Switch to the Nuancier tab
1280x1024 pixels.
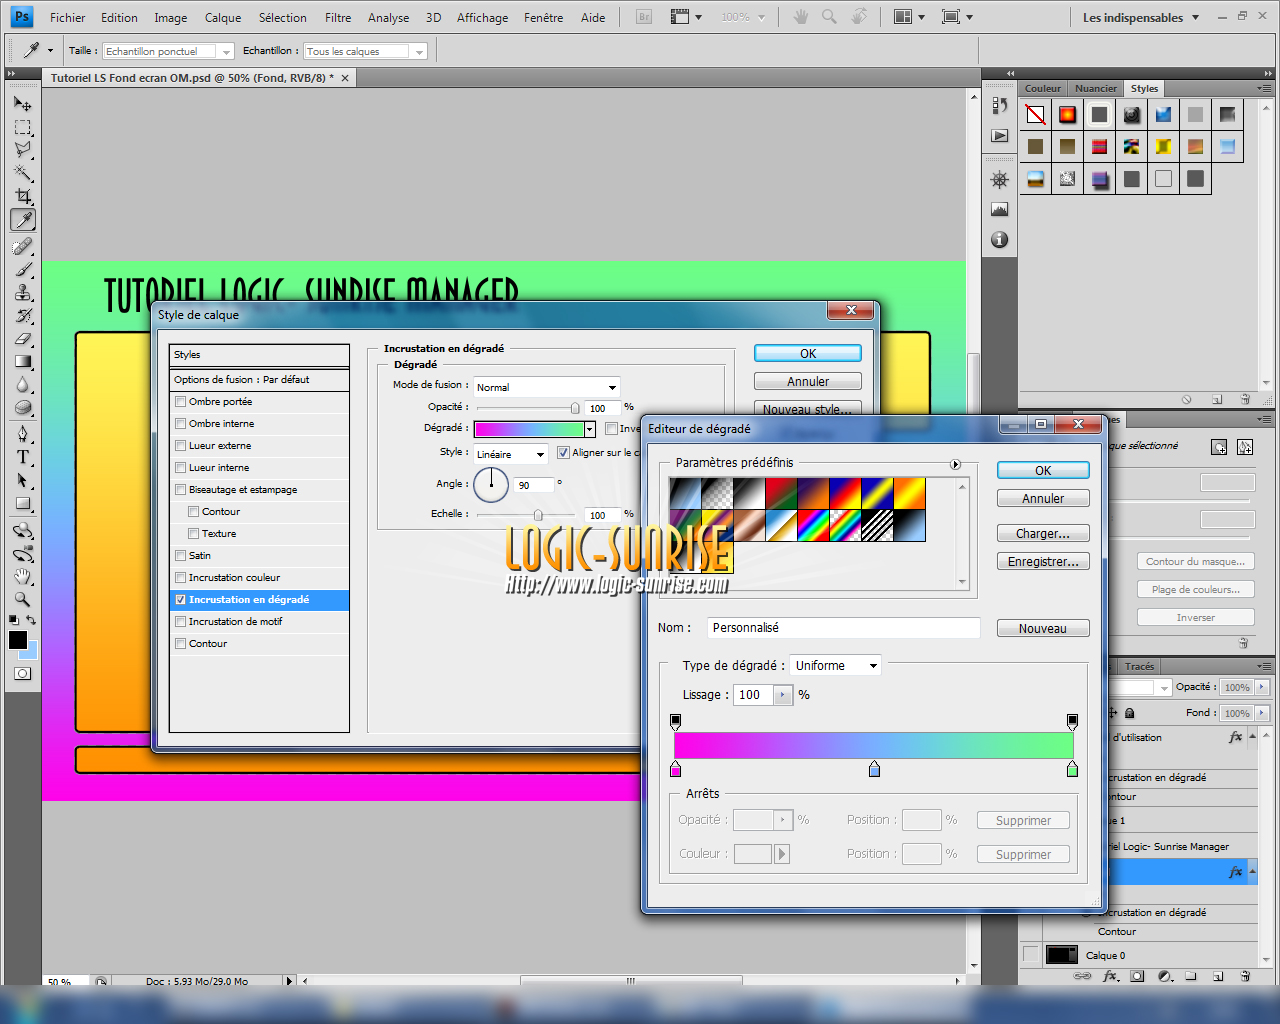click(x=1096, y=88)
